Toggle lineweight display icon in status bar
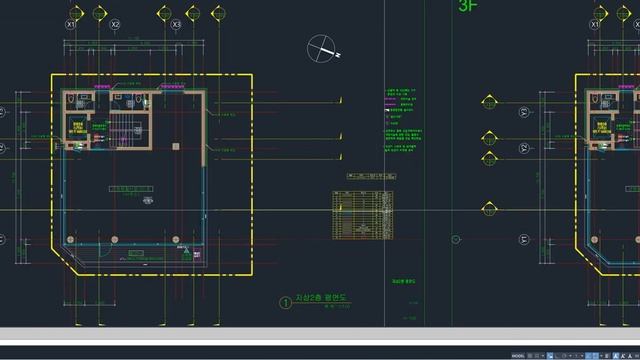Screen dimensions: 640x360 pos(607,356)
